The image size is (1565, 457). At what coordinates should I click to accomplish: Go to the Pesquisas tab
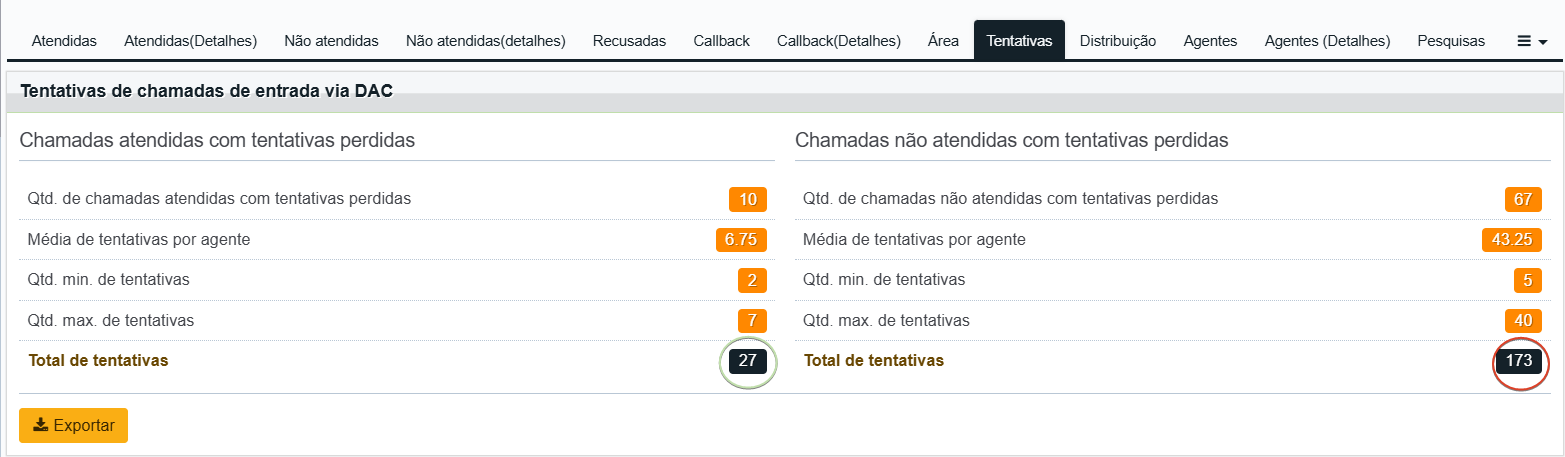pos(1451,41)
